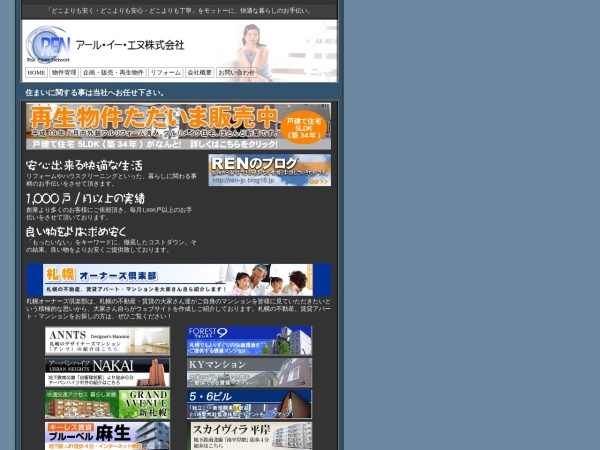Open the 物件管理 navigation item
This screenshot has width=600, height=450.
(64, 72)
